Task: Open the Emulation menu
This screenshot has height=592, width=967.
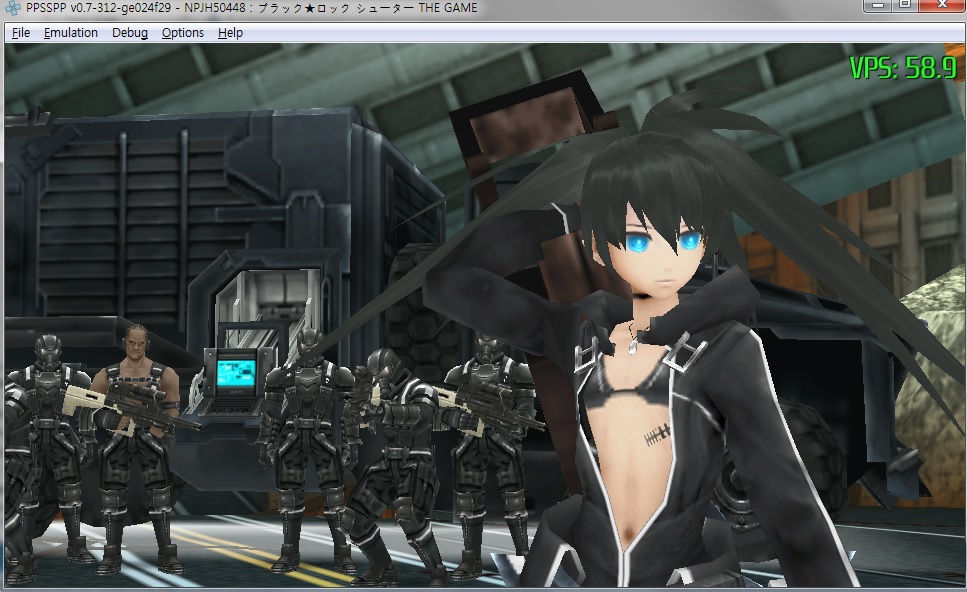Action: pos(71,33)
